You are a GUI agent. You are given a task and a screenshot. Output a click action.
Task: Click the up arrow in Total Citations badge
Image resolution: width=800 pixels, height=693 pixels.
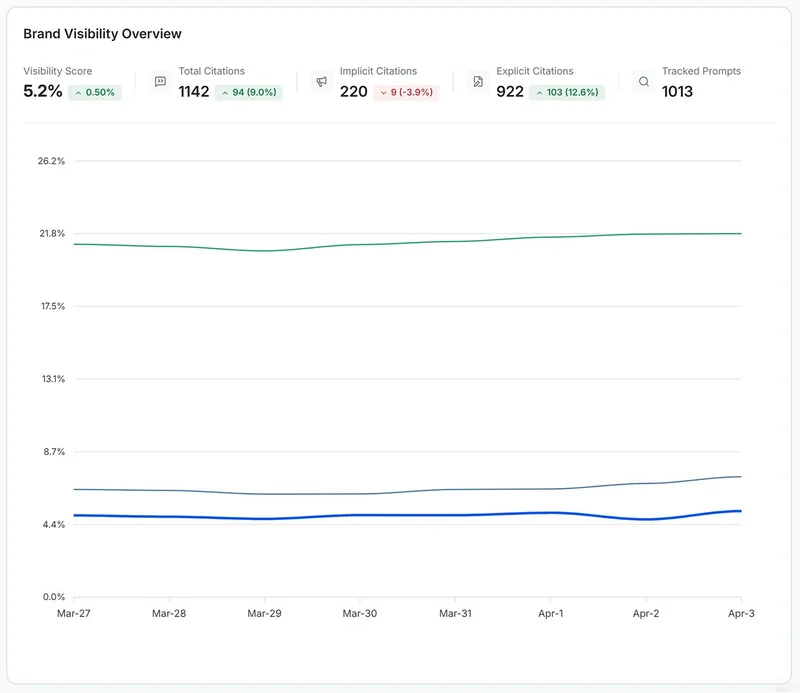tap(224, 93)
